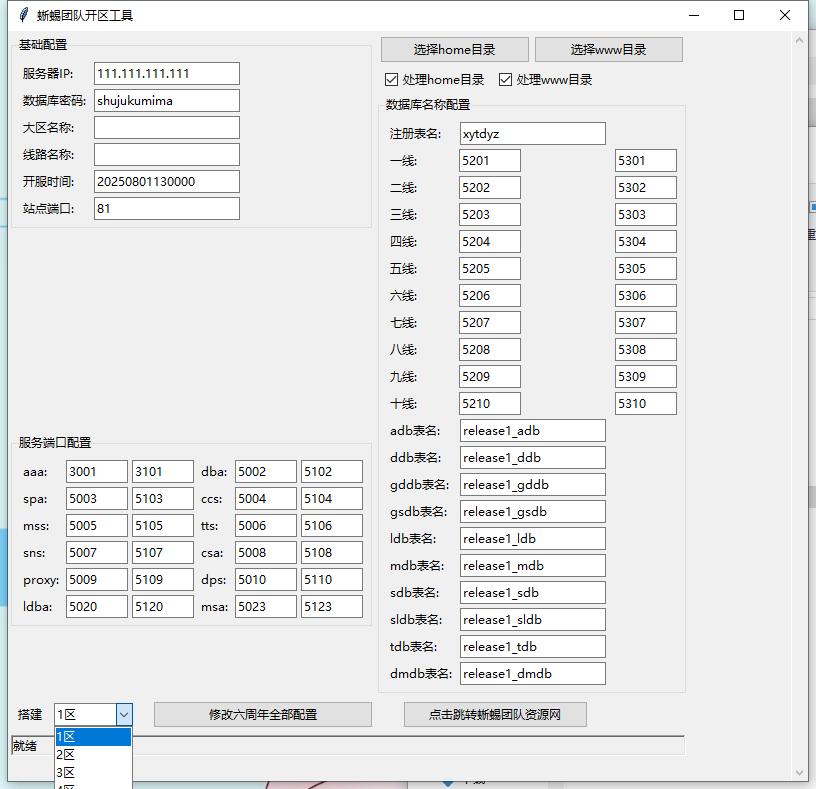
Task: Open the 资源网 jump link button
Action: [495, 714]
